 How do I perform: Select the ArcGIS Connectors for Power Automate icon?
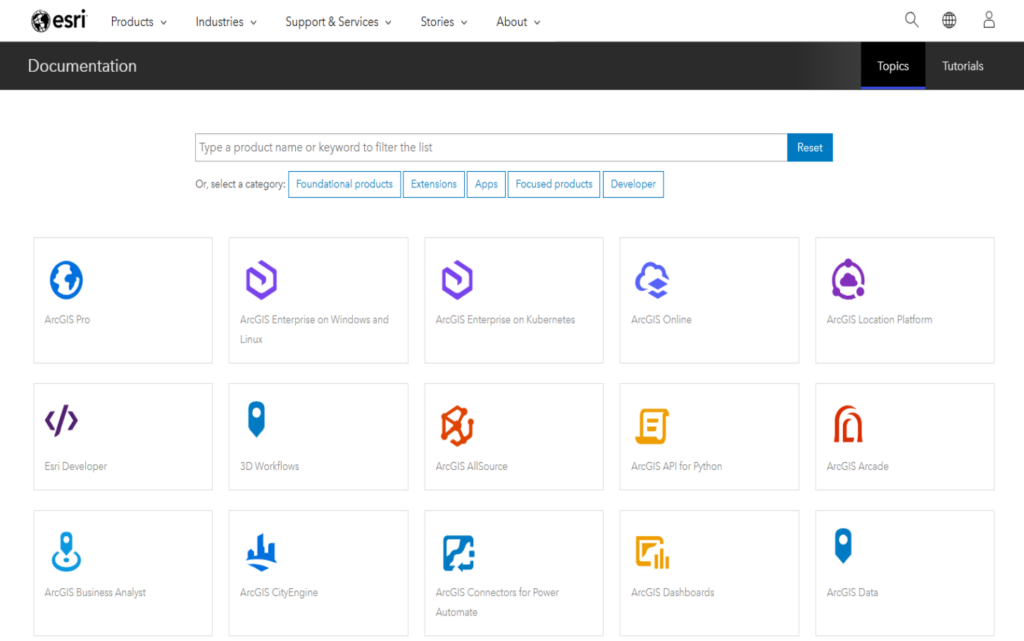458,553
